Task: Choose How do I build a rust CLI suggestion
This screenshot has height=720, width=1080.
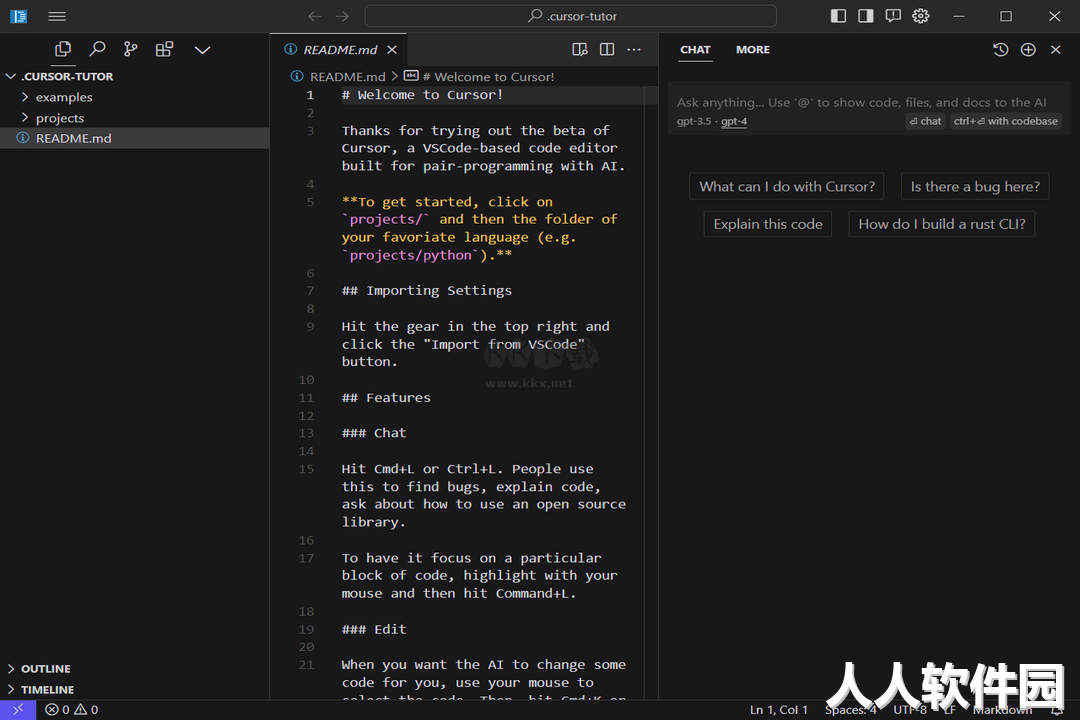Action: click(942, 224)
